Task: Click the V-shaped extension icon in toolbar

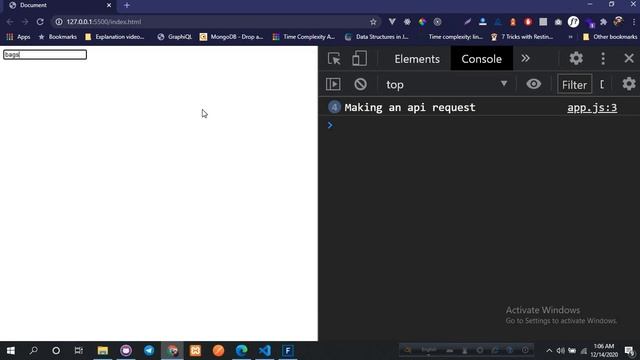Action: click(392, 22)
